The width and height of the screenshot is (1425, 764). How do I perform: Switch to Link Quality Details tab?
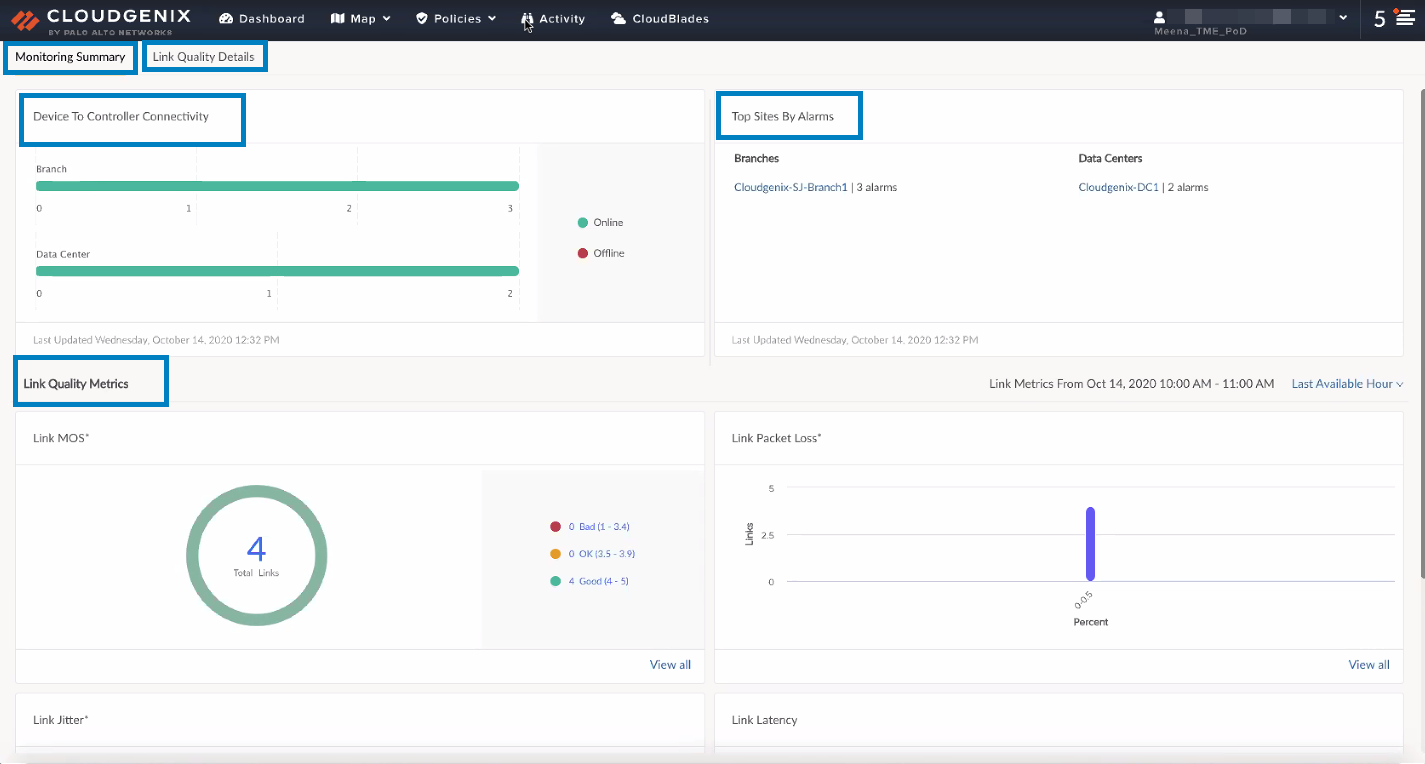[x=203, y=57]
